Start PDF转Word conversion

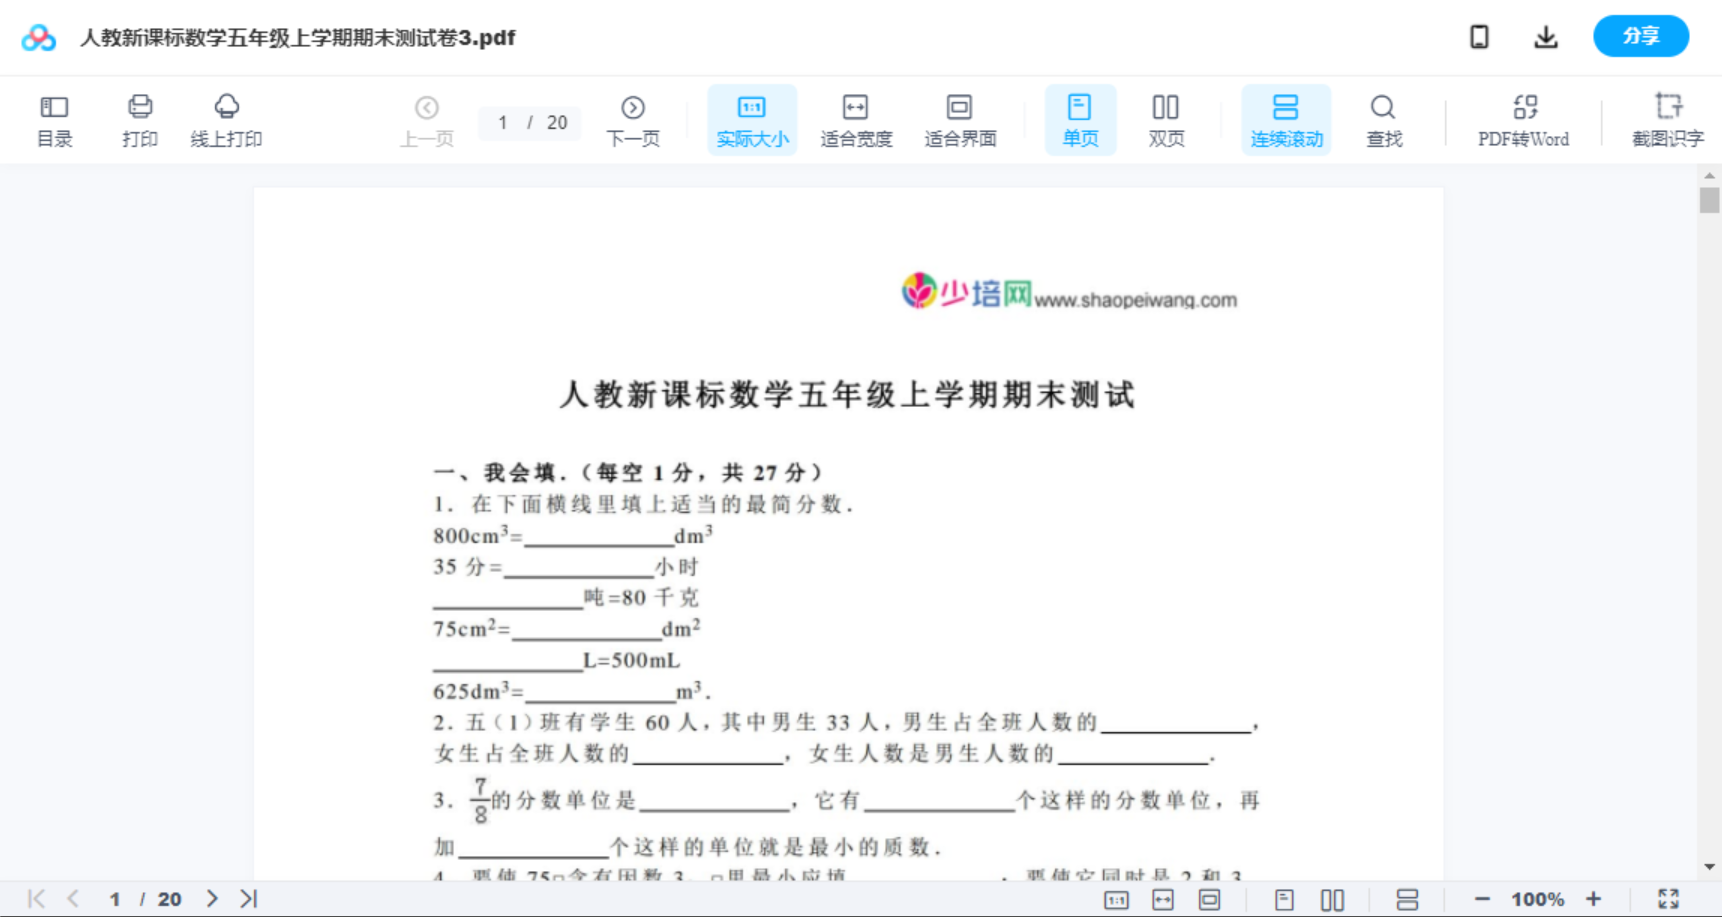click(1521, 119)
